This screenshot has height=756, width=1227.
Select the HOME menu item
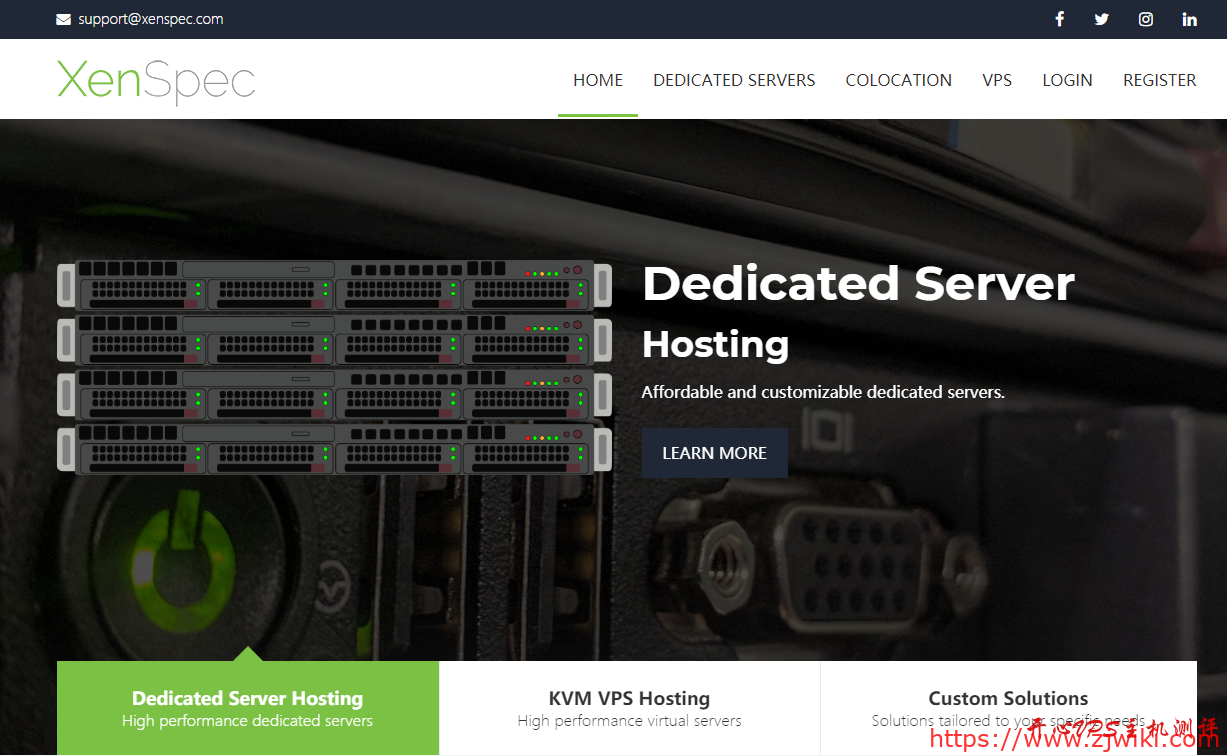pyautogui.click(x=598, y=80)
